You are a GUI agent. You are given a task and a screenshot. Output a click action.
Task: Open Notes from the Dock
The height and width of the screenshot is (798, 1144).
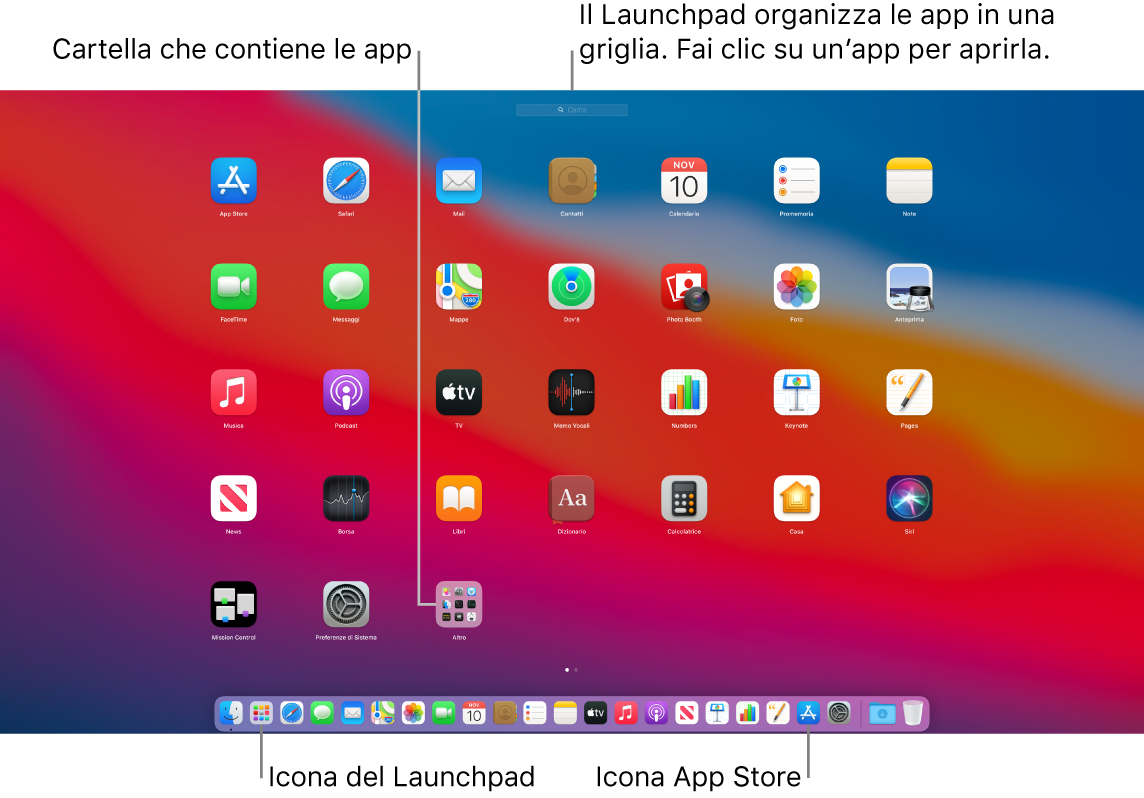click(565, 713)
